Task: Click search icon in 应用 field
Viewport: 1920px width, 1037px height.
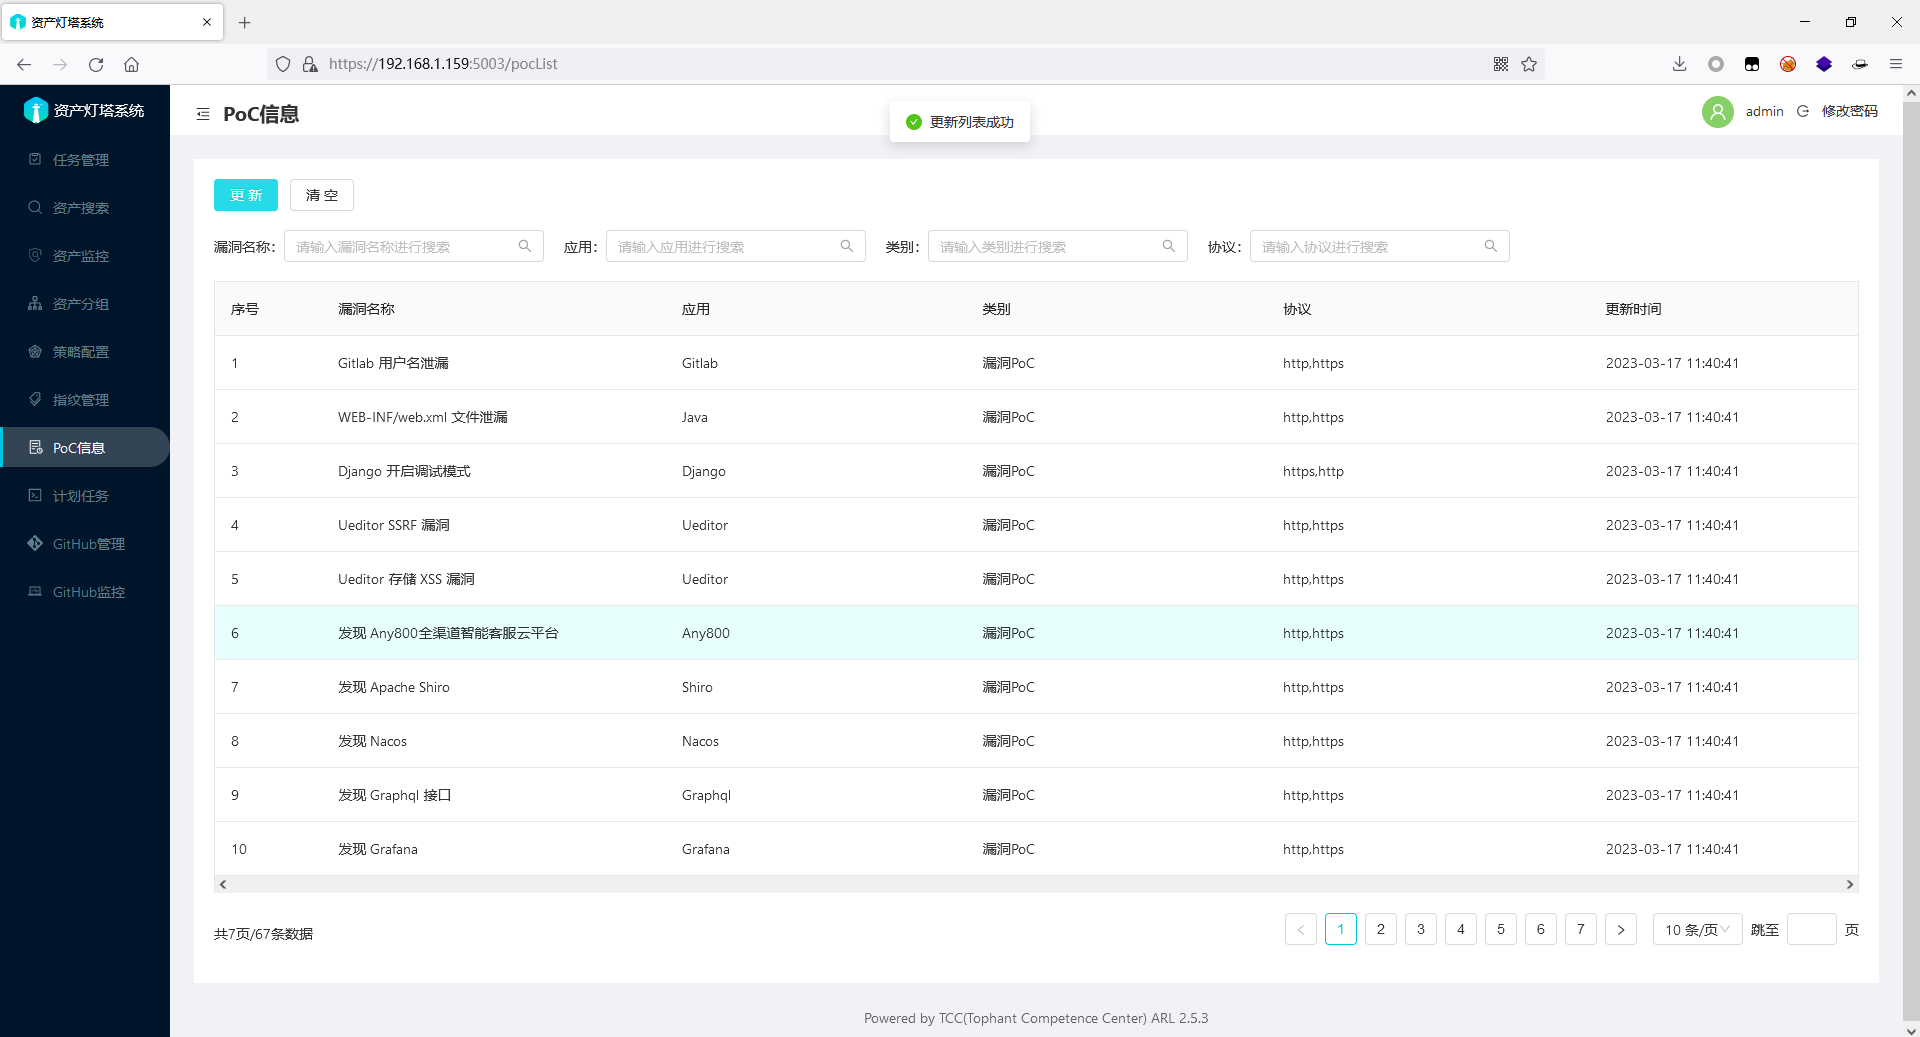Action: coord(847,246)
